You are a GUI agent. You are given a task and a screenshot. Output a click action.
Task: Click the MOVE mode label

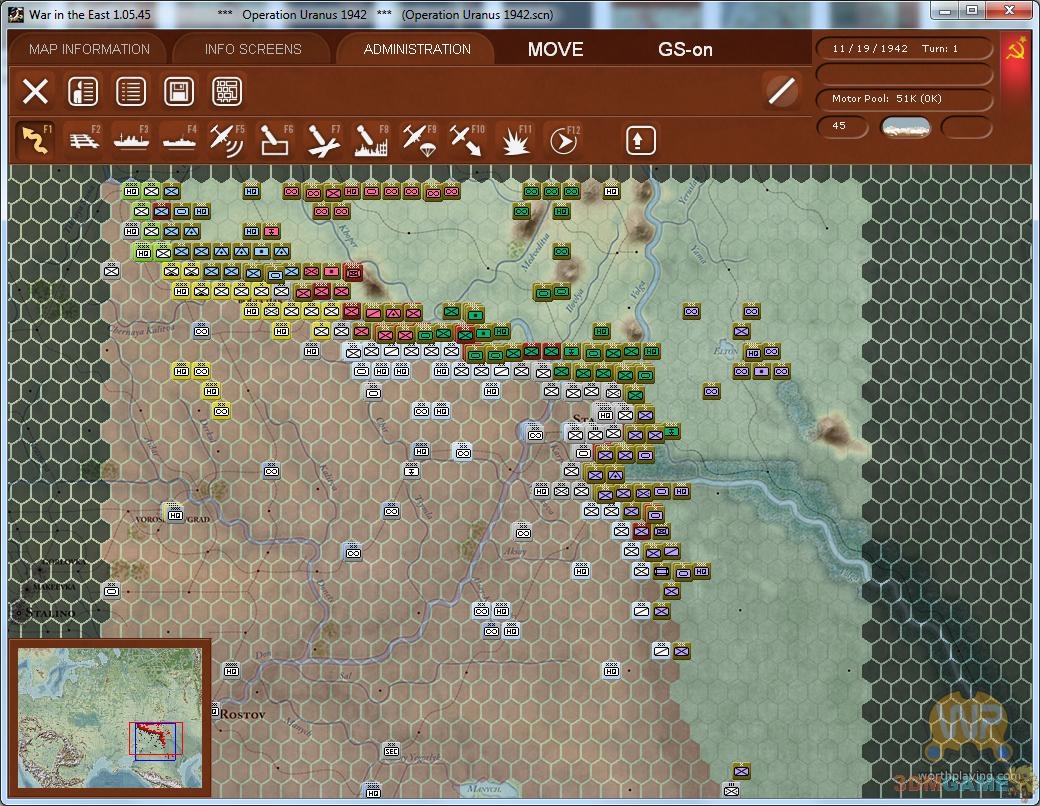(x=555, y=49)
